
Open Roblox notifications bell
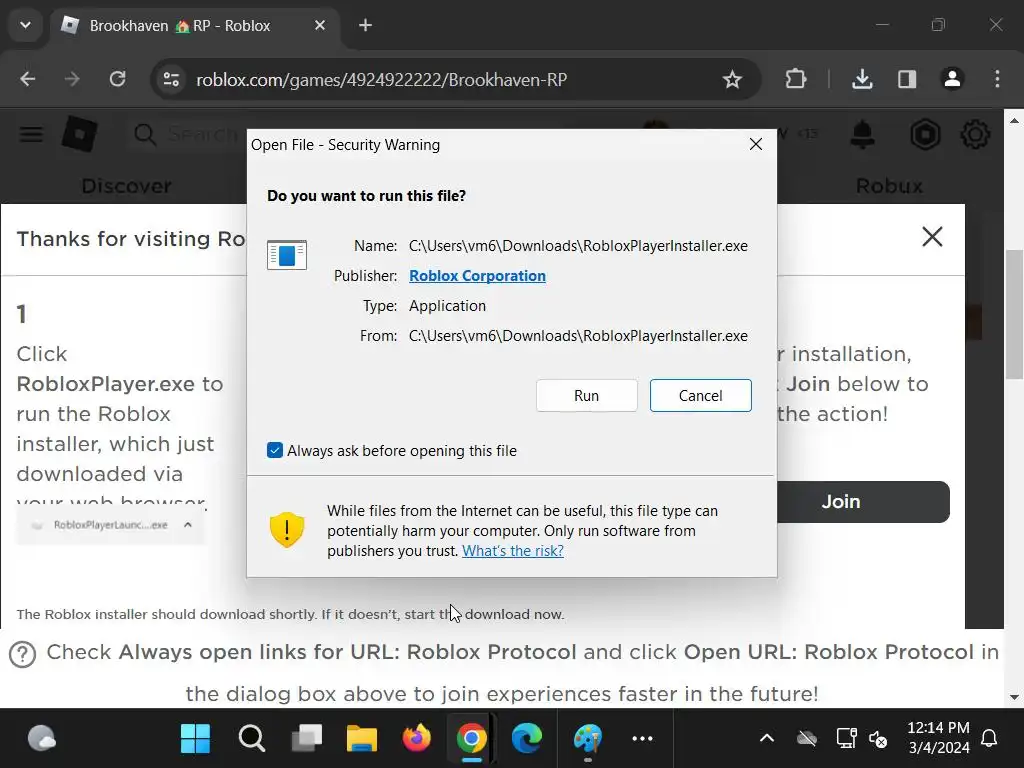(x=863, y=135)
